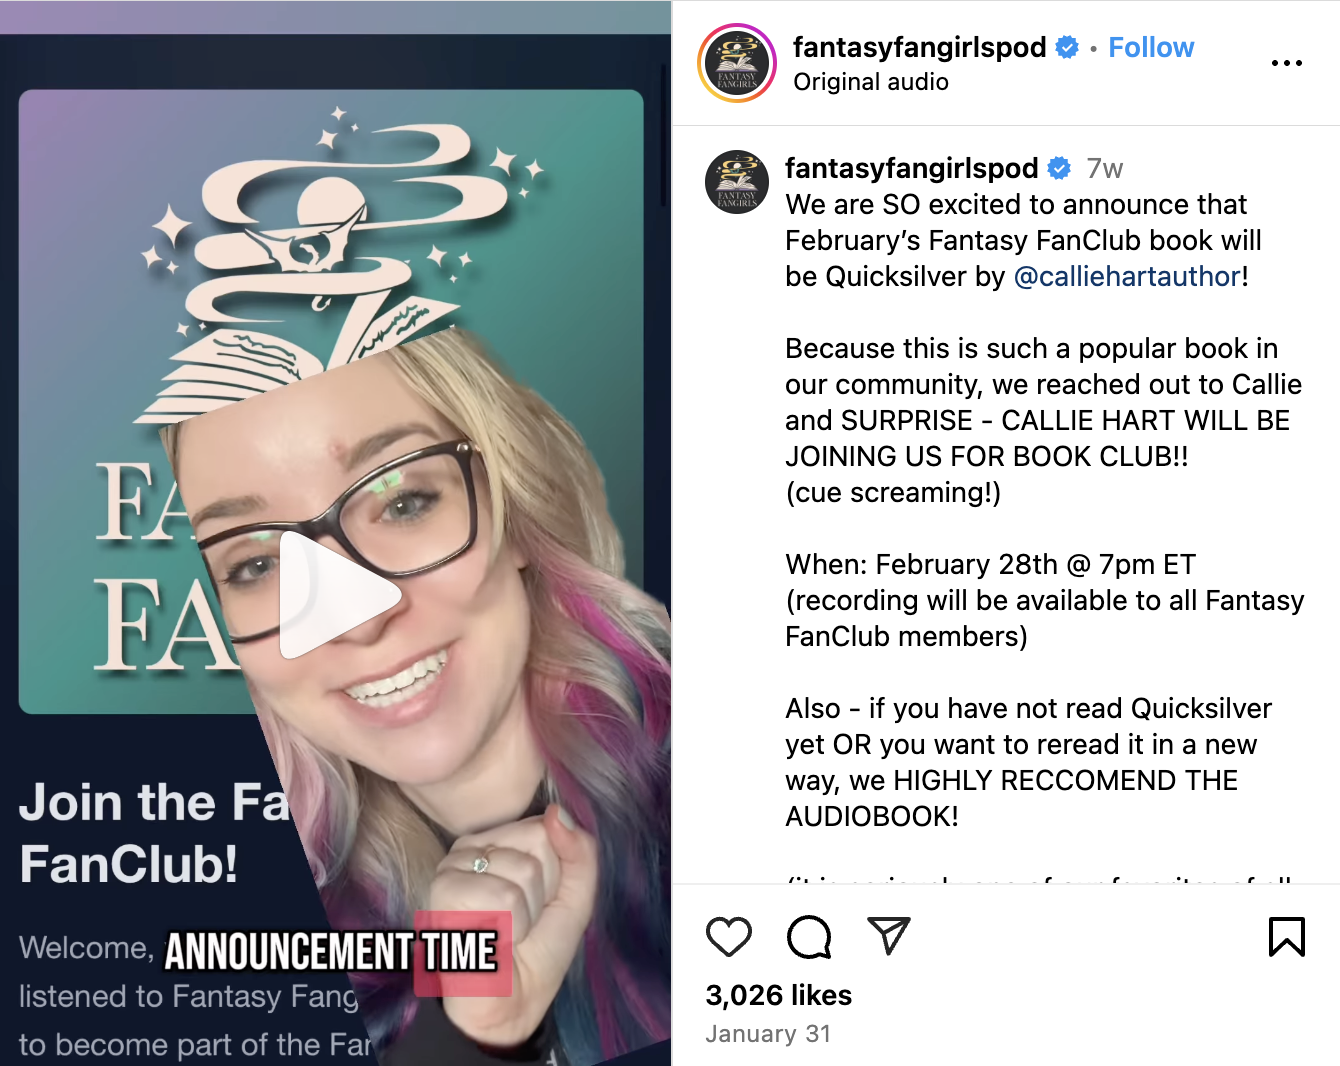Open the @calliehartauthor mention link
The height and width of the screenshot is (1066, 1340).
(1127, 276)
